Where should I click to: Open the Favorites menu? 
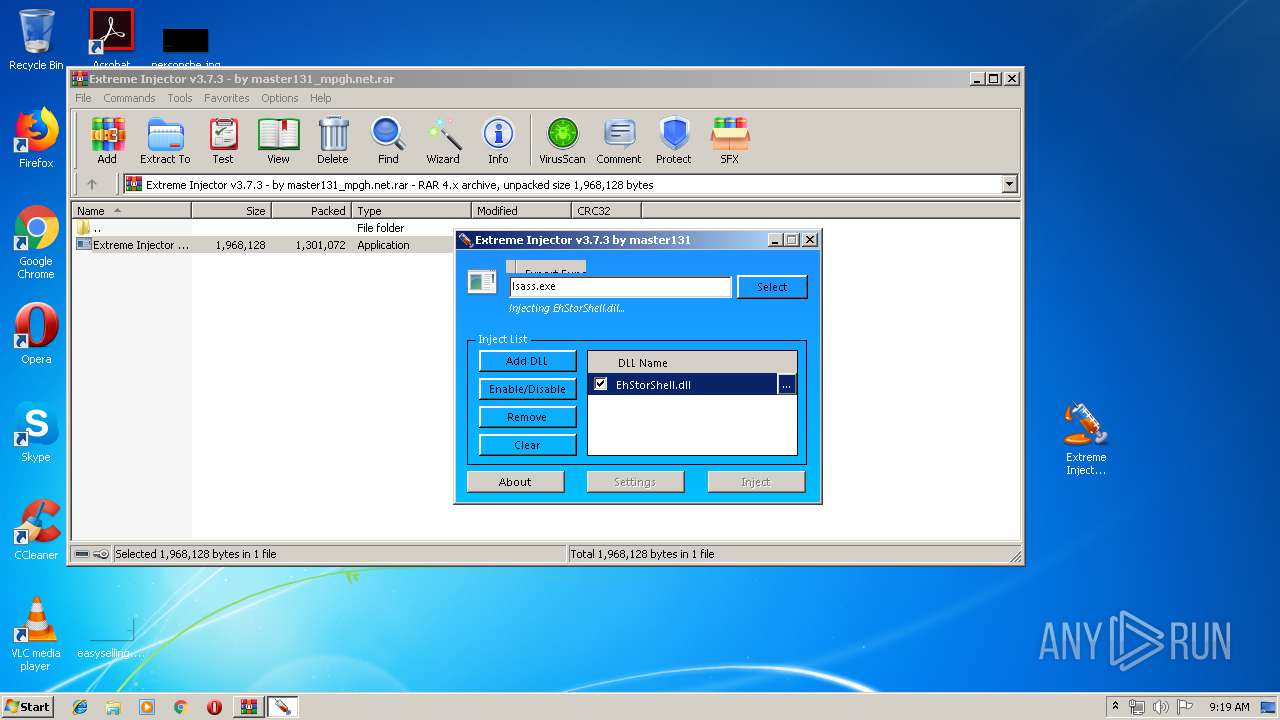pos(227,98)
